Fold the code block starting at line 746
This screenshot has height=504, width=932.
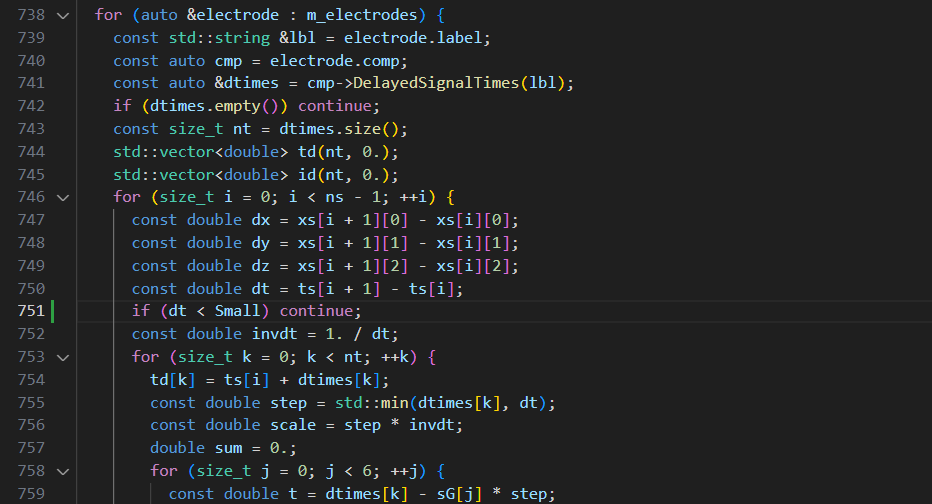(x=64, y=197)
